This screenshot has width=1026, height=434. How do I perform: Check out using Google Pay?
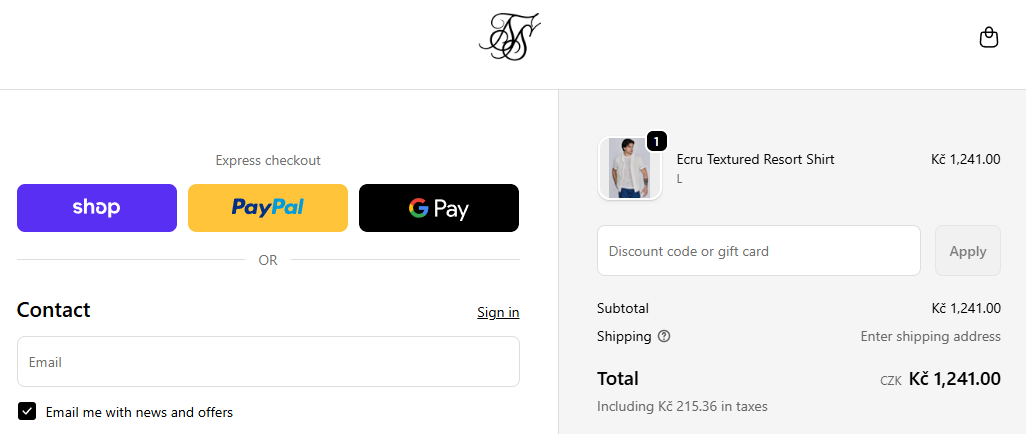pos(439,208)
